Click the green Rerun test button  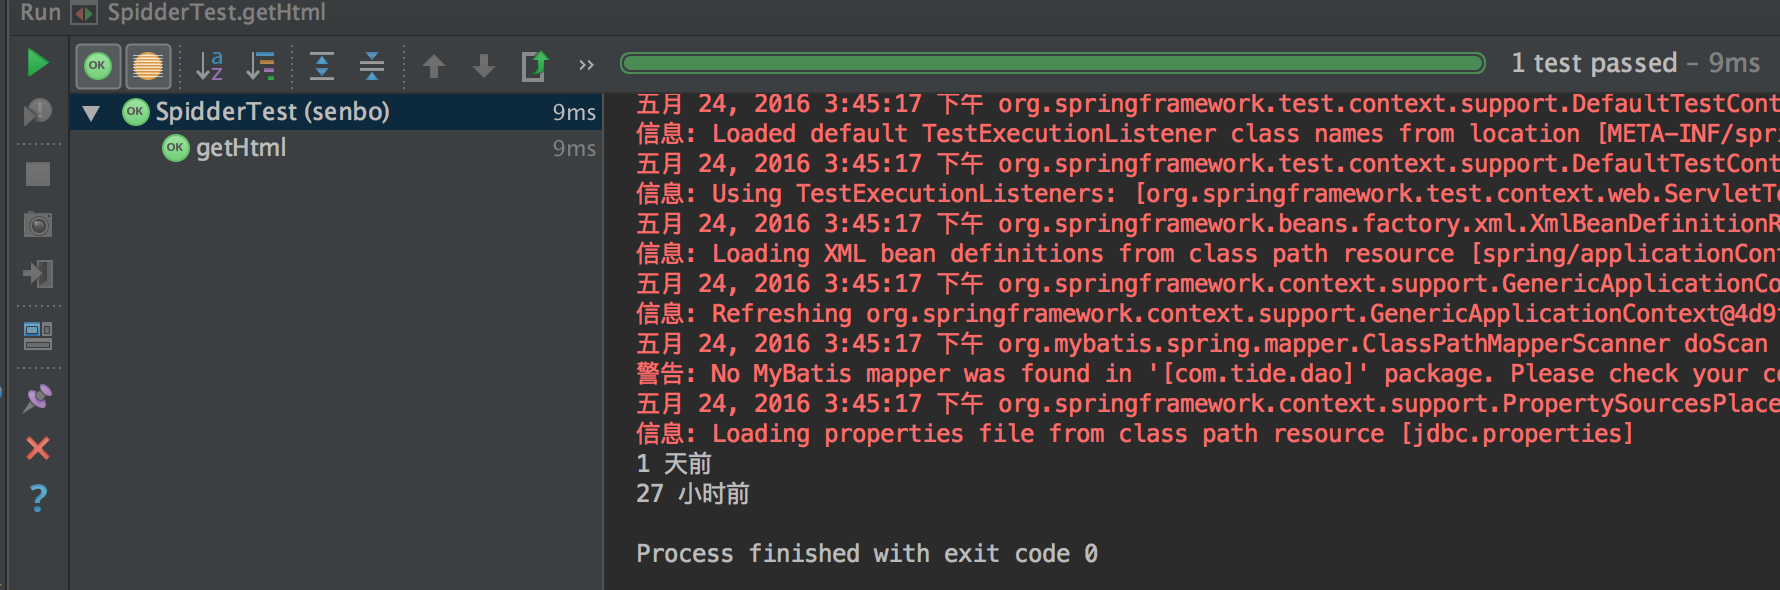pos(38,63)
